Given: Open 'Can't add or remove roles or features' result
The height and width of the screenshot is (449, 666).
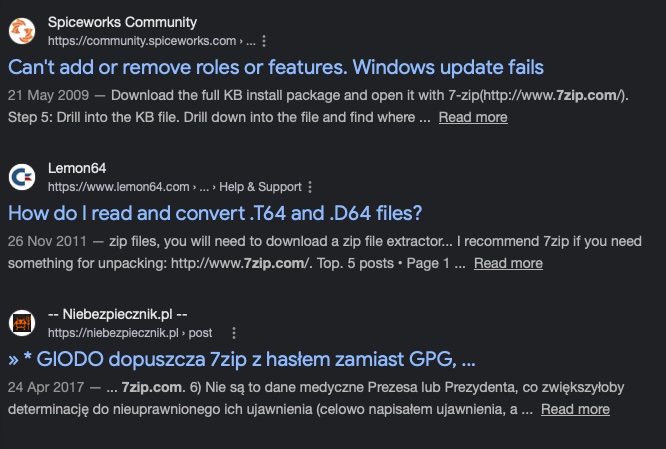Looking at the screenshot, I should pos(276,67).
